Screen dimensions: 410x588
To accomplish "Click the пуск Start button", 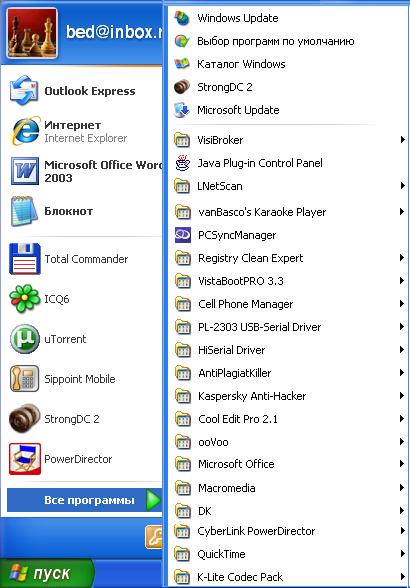I will pos(47,573).
